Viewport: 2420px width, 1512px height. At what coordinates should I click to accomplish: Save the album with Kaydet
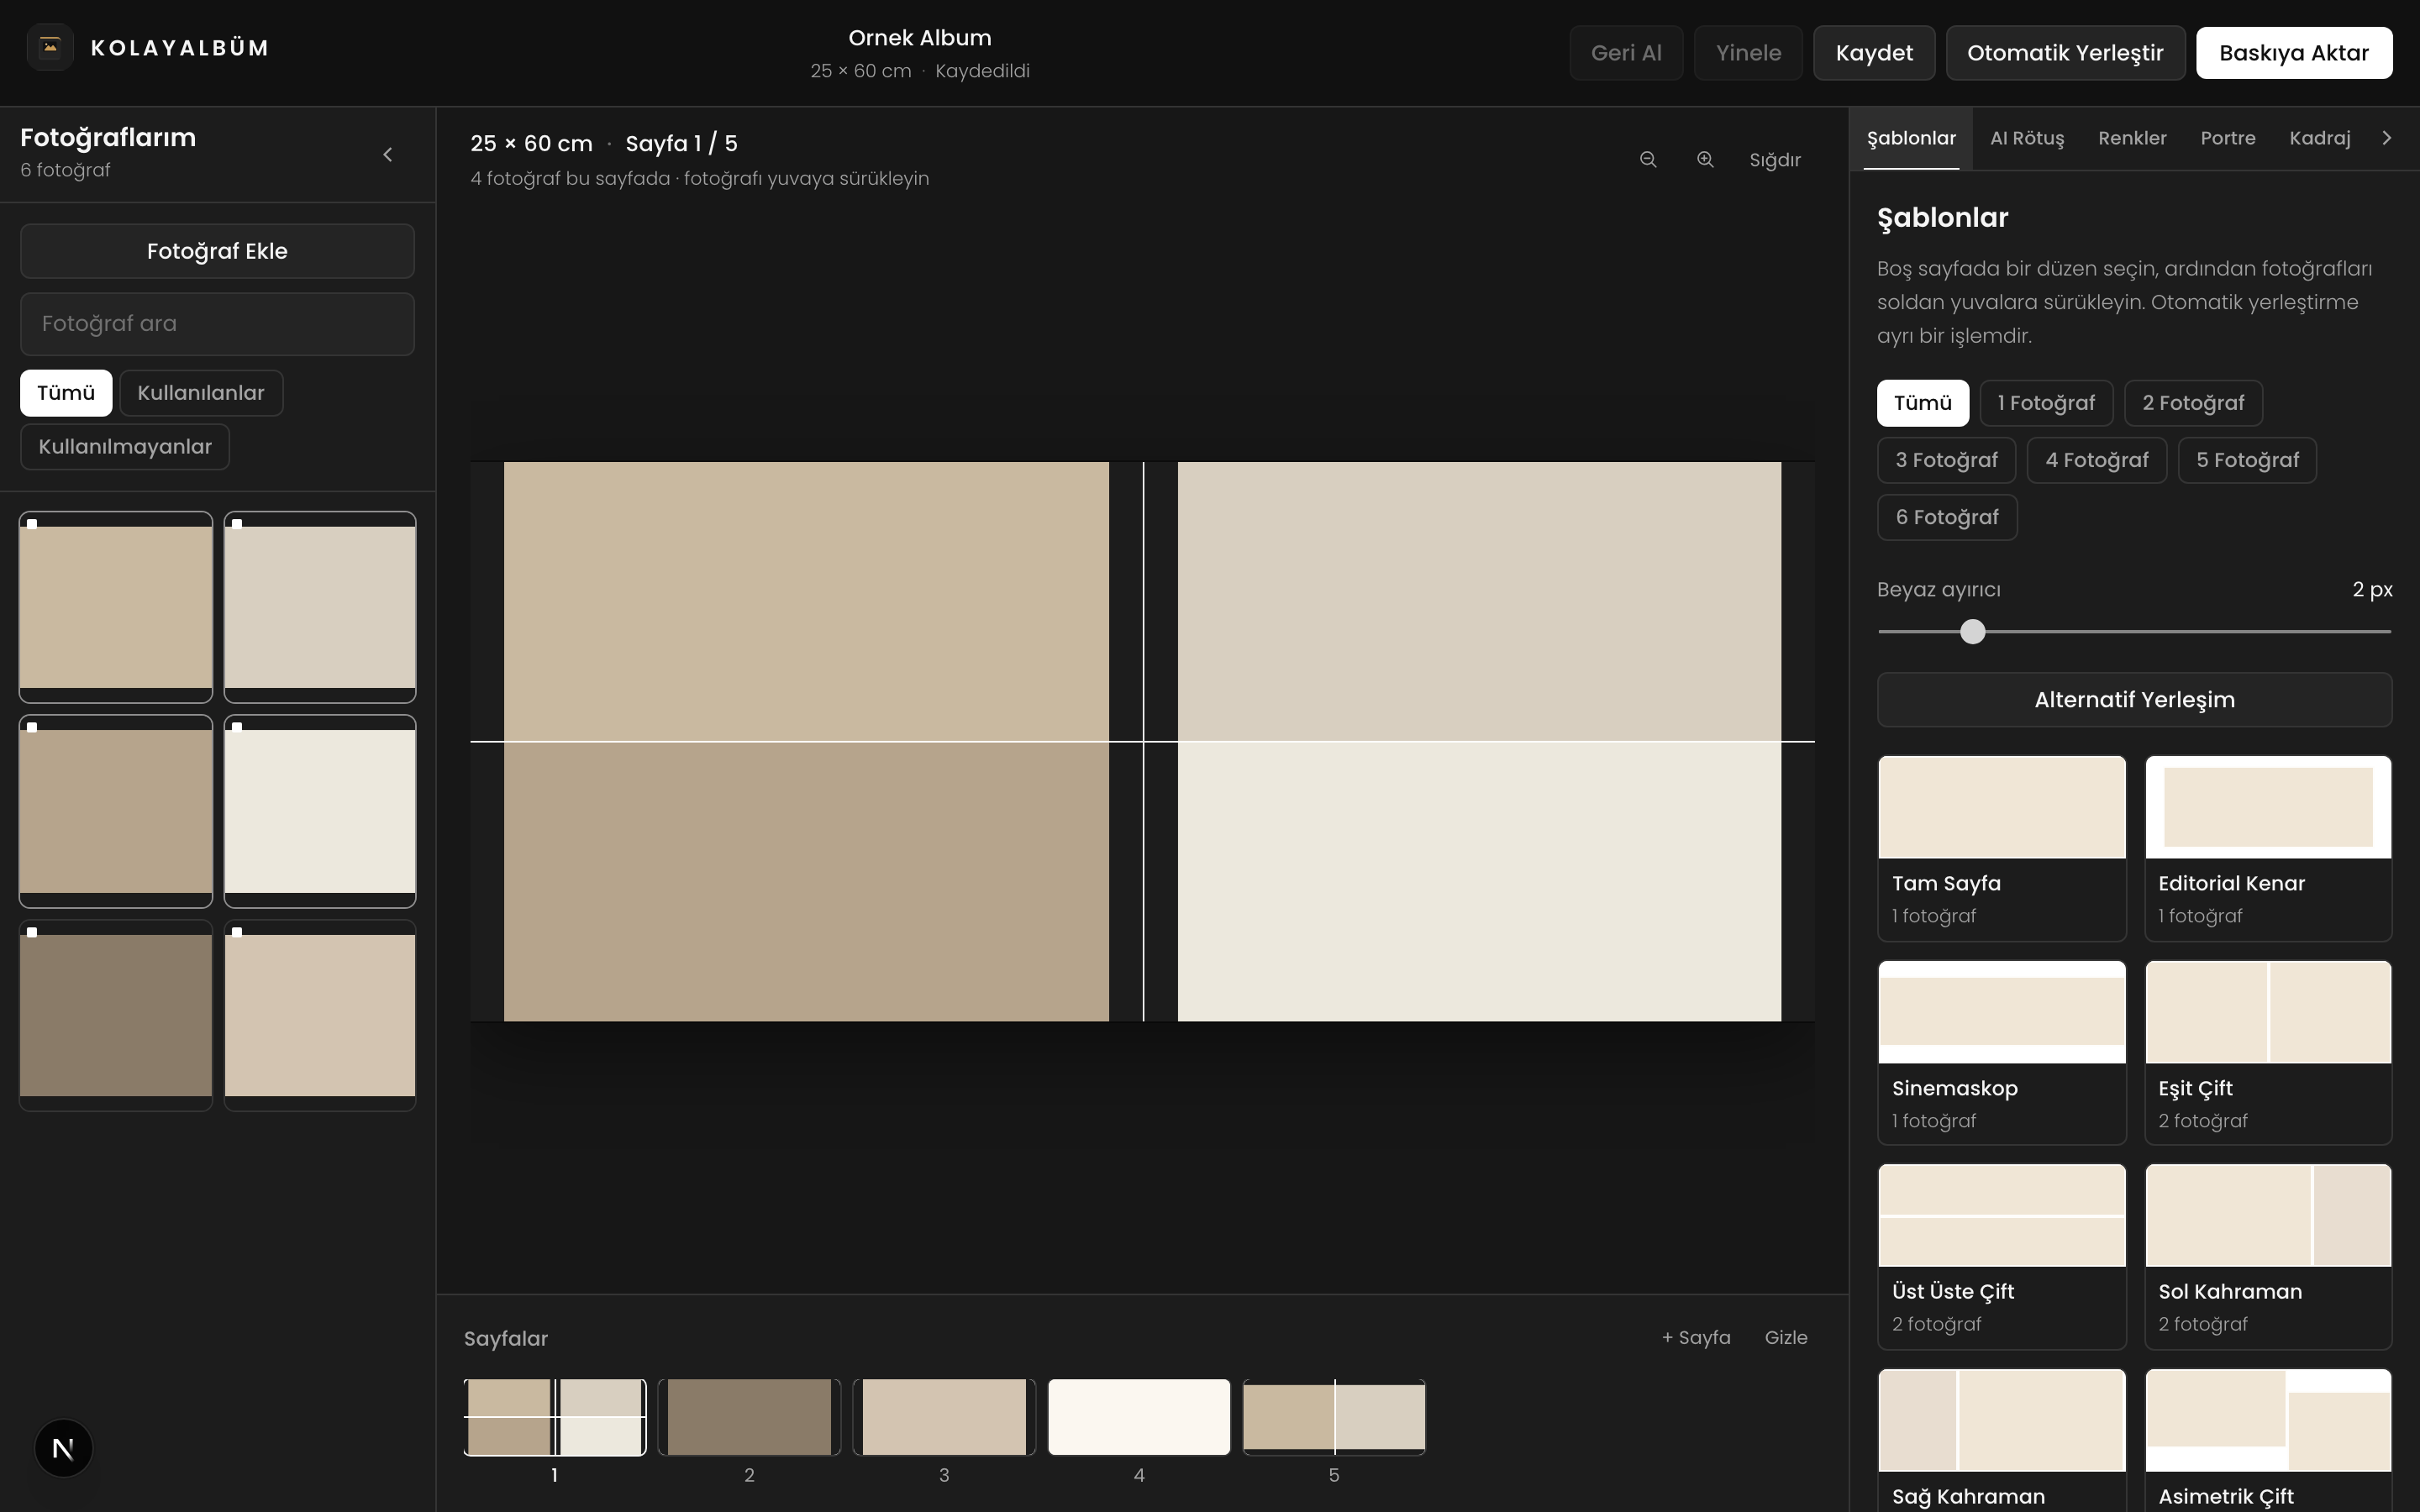(1874, 53)
